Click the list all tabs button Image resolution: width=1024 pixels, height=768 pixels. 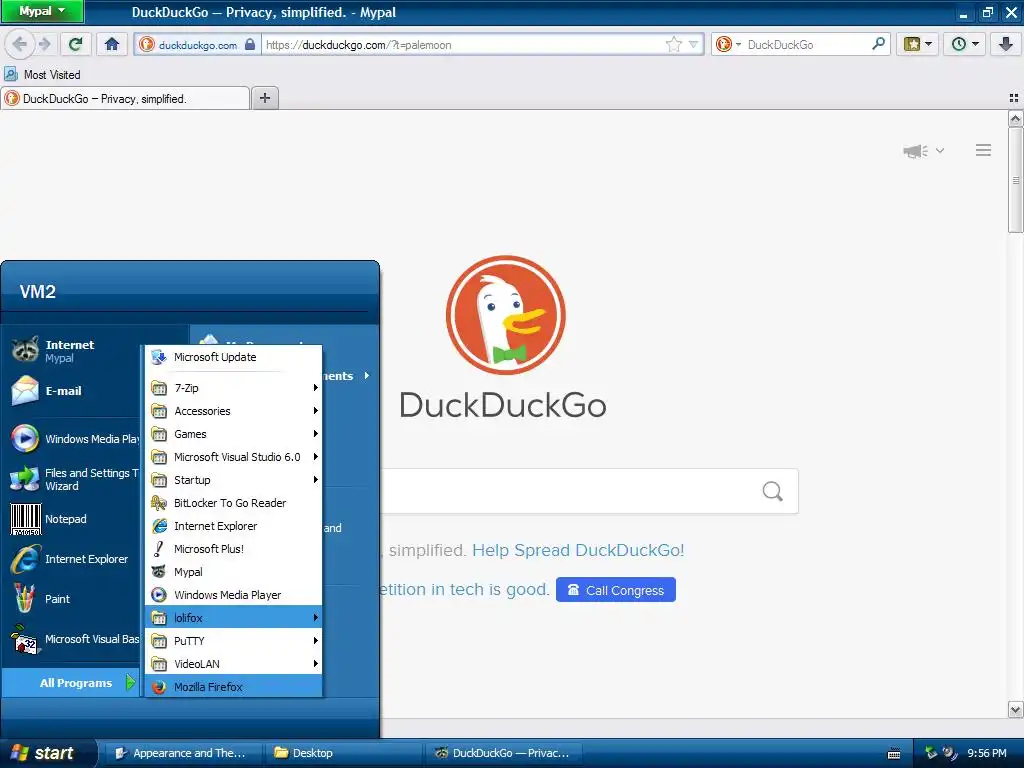point(1014,98)
